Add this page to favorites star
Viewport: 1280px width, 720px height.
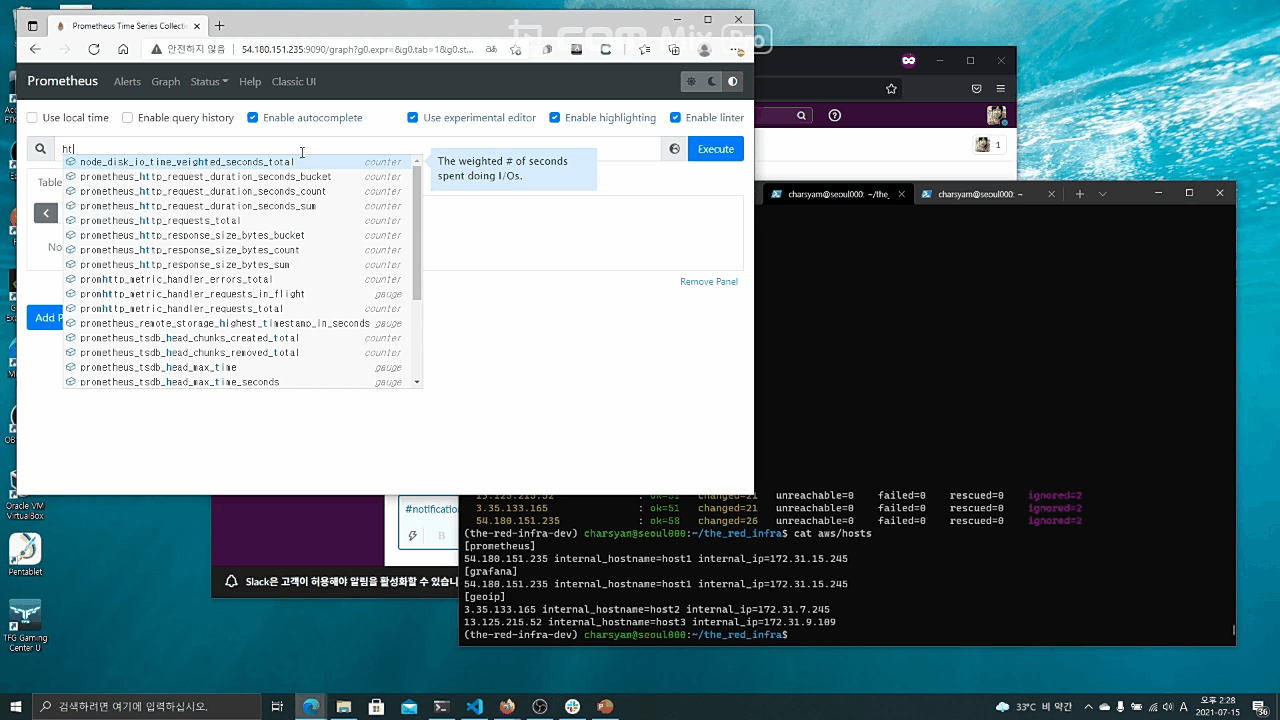[x=516, y=49]
